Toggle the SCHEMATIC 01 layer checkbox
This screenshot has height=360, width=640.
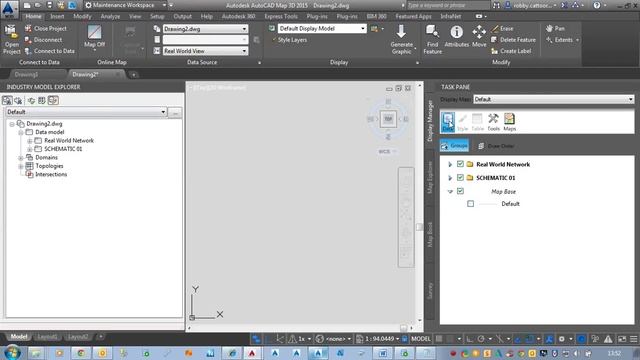pyautogui.click(x=460, y=178)
